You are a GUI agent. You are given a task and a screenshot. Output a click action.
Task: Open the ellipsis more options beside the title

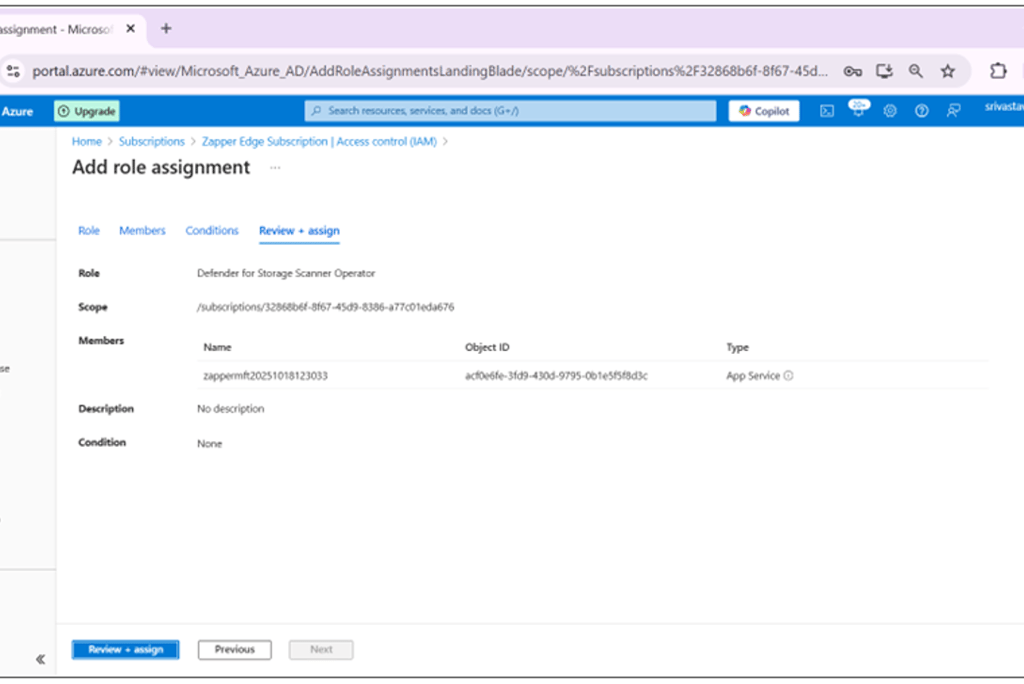275,168
